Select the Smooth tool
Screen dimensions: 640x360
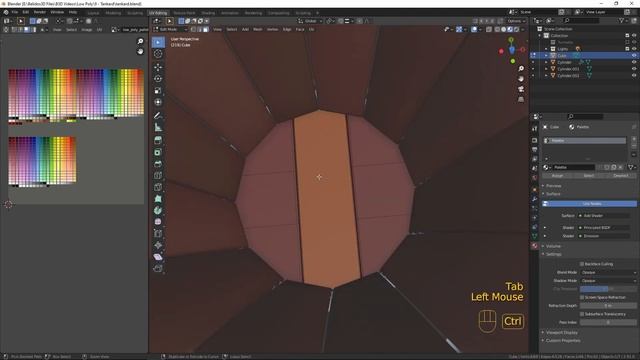pos(158,222)
